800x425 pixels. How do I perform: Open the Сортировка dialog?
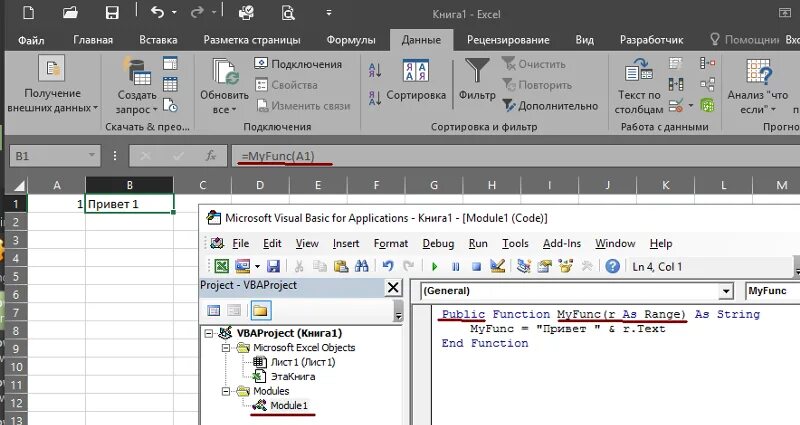(416, 81)
